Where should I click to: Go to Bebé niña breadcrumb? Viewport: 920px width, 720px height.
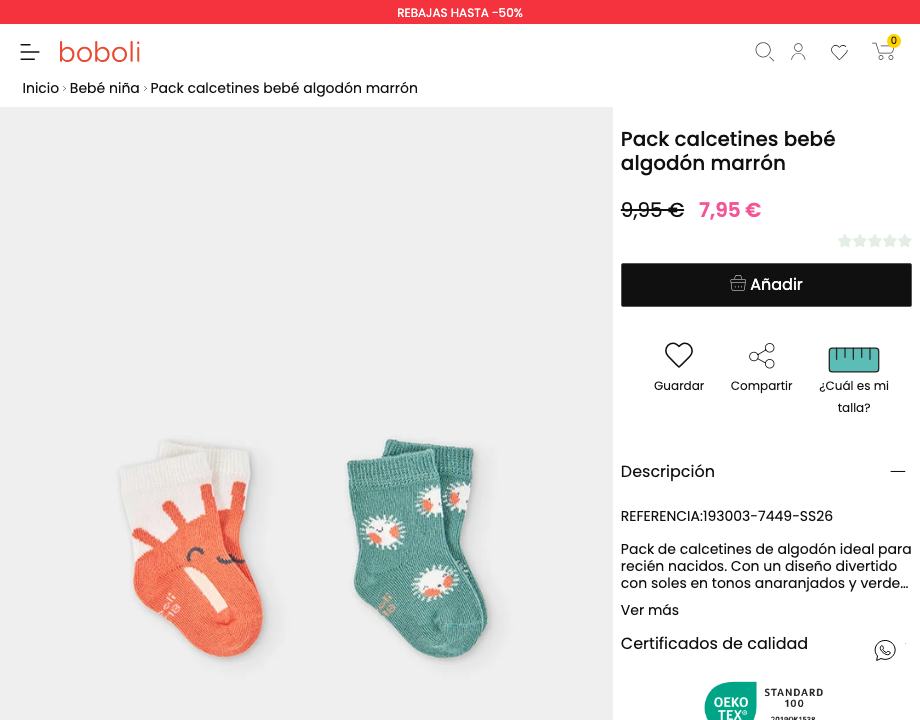tap(104, 88)
